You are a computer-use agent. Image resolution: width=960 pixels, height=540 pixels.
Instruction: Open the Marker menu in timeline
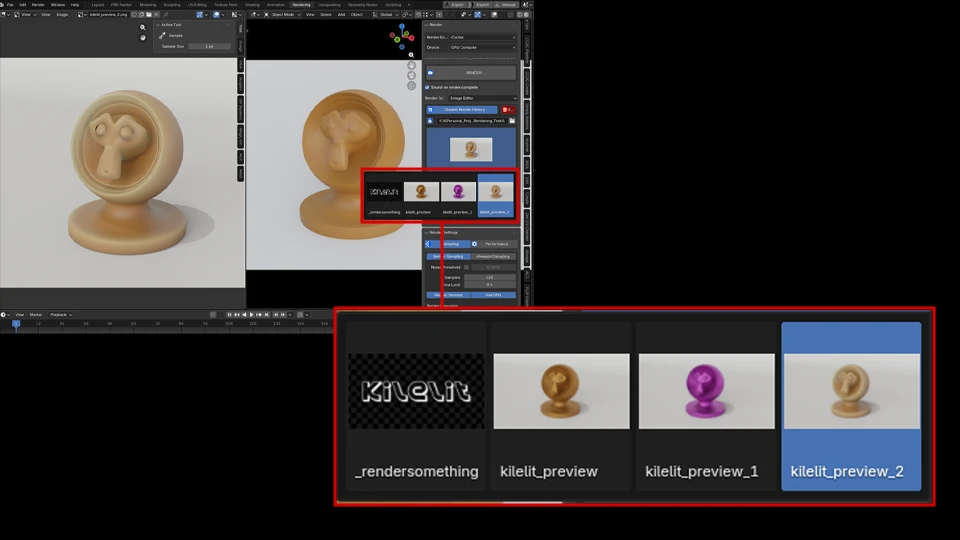tap(36, 315)
